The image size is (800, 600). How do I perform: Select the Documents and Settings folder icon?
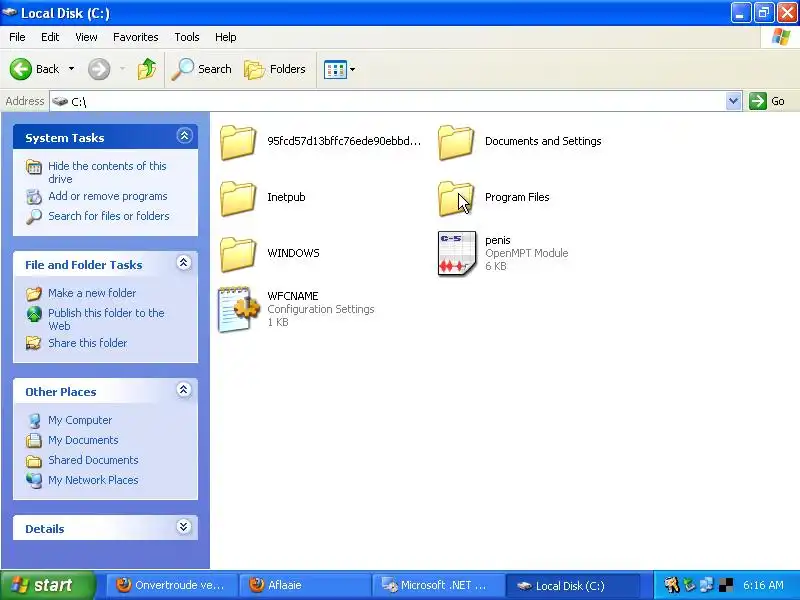(456, 143)
